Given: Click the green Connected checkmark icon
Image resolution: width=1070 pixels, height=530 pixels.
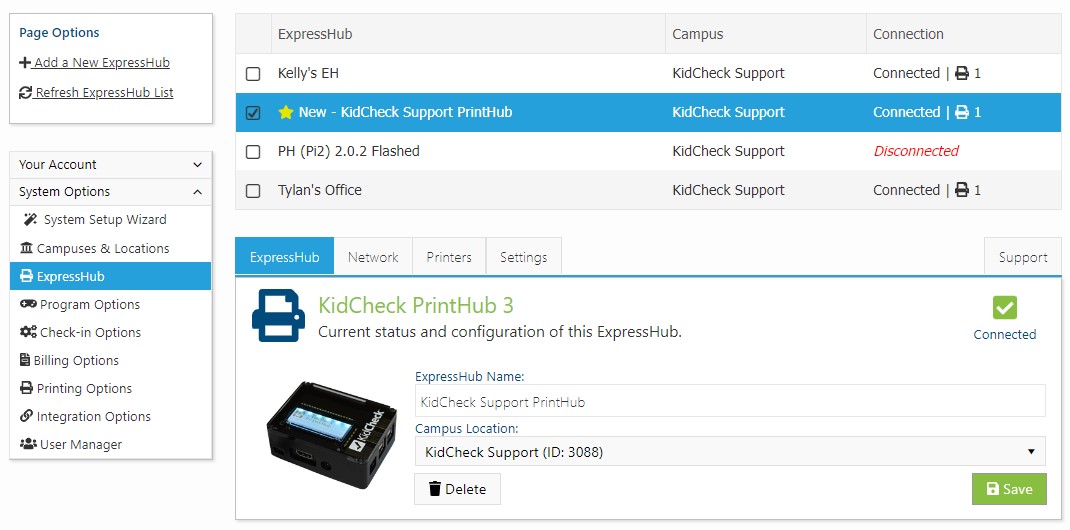Looking at the screenshot, I should (x=1005, y=308).
